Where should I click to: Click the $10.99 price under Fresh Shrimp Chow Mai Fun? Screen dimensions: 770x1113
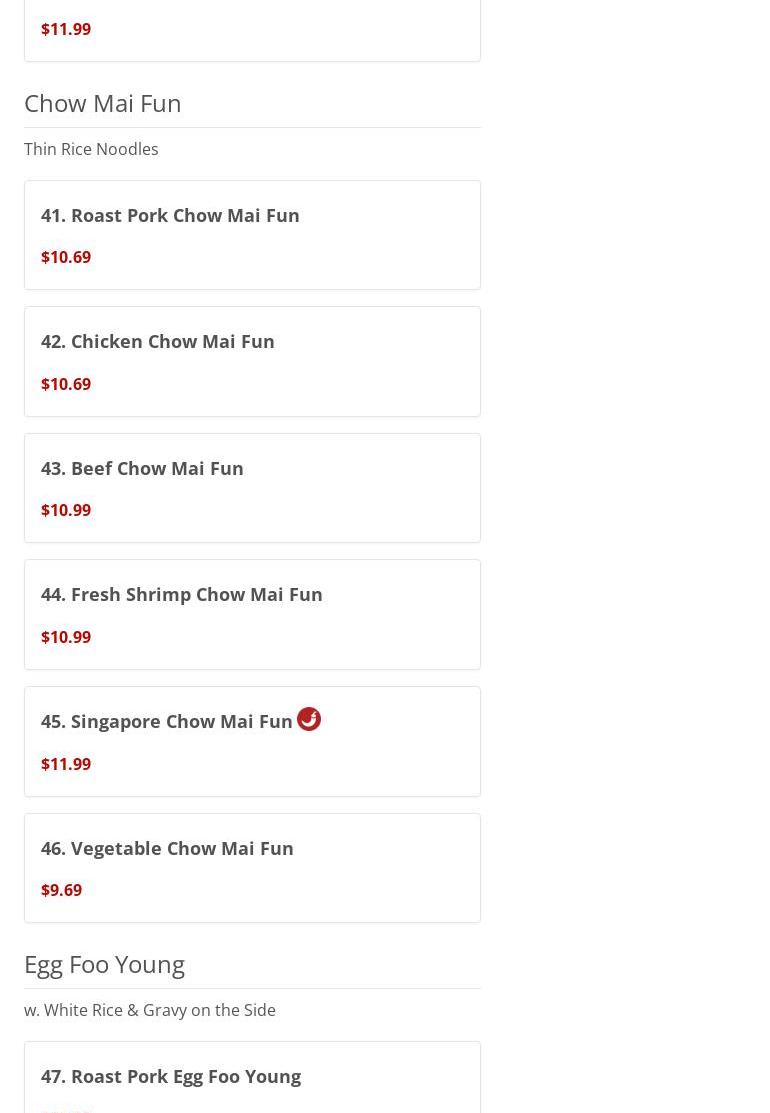66,637
